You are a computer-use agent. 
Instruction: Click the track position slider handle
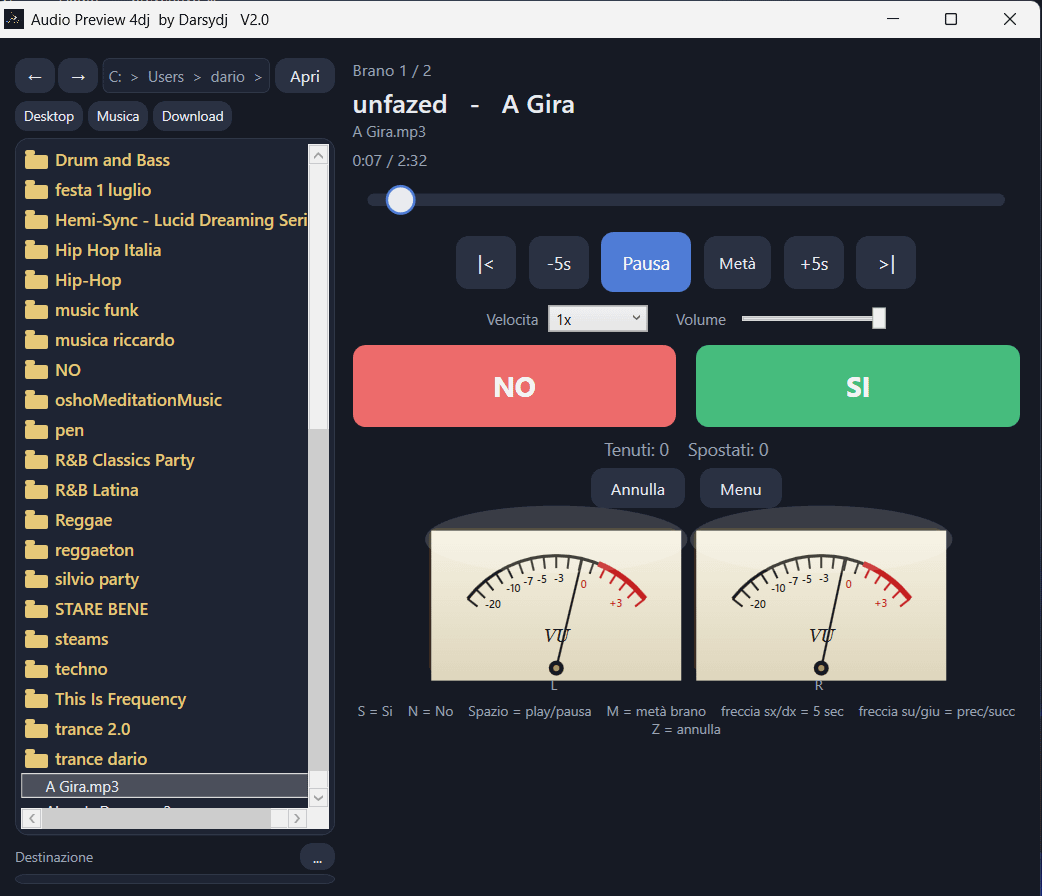(401, 200)
